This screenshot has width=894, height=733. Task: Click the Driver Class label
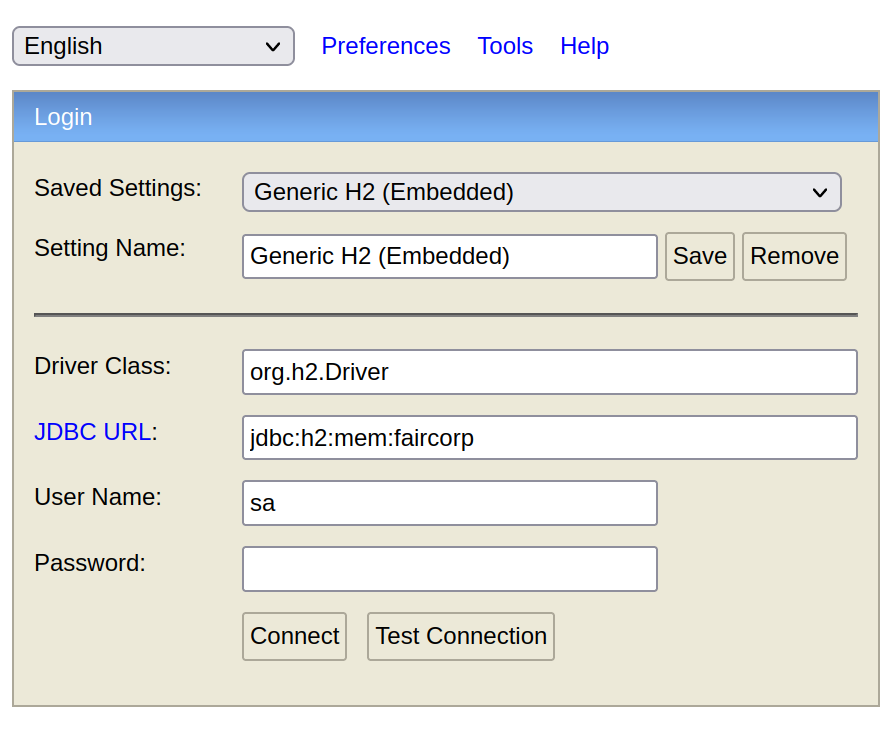point(103,366)
